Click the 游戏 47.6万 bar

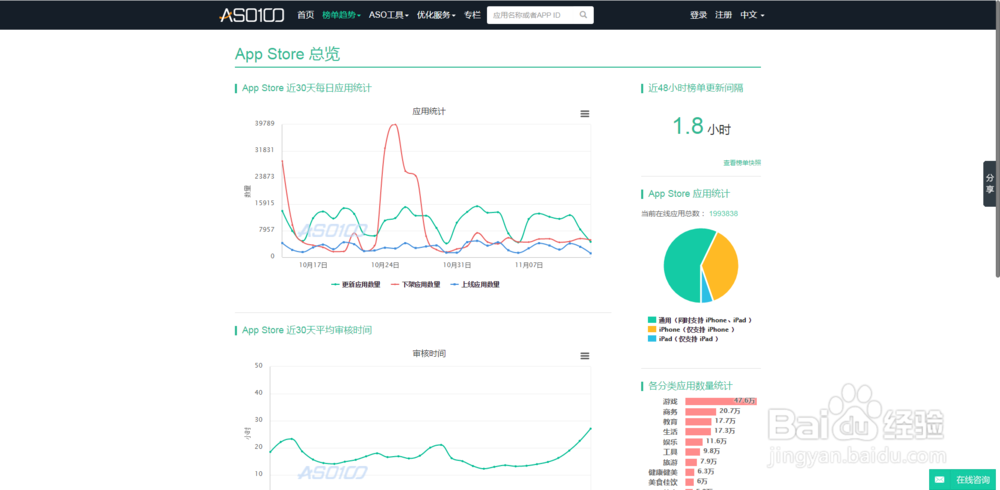pos(721,401)
